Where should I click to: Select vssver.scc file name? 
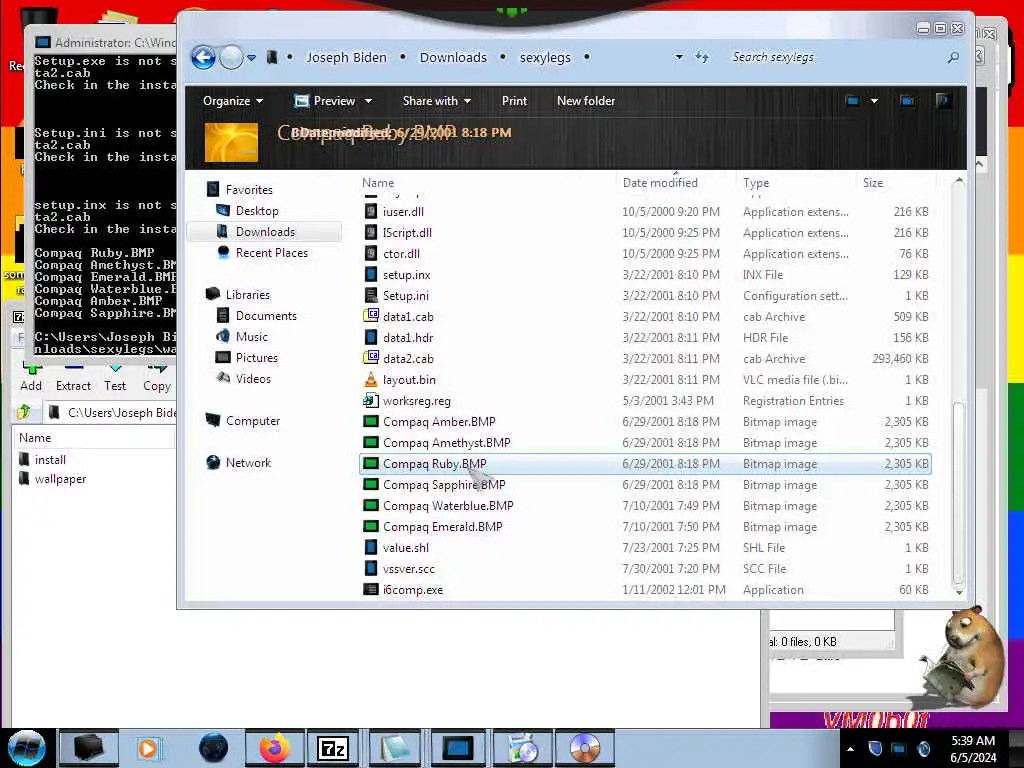(x=409, y=569)
